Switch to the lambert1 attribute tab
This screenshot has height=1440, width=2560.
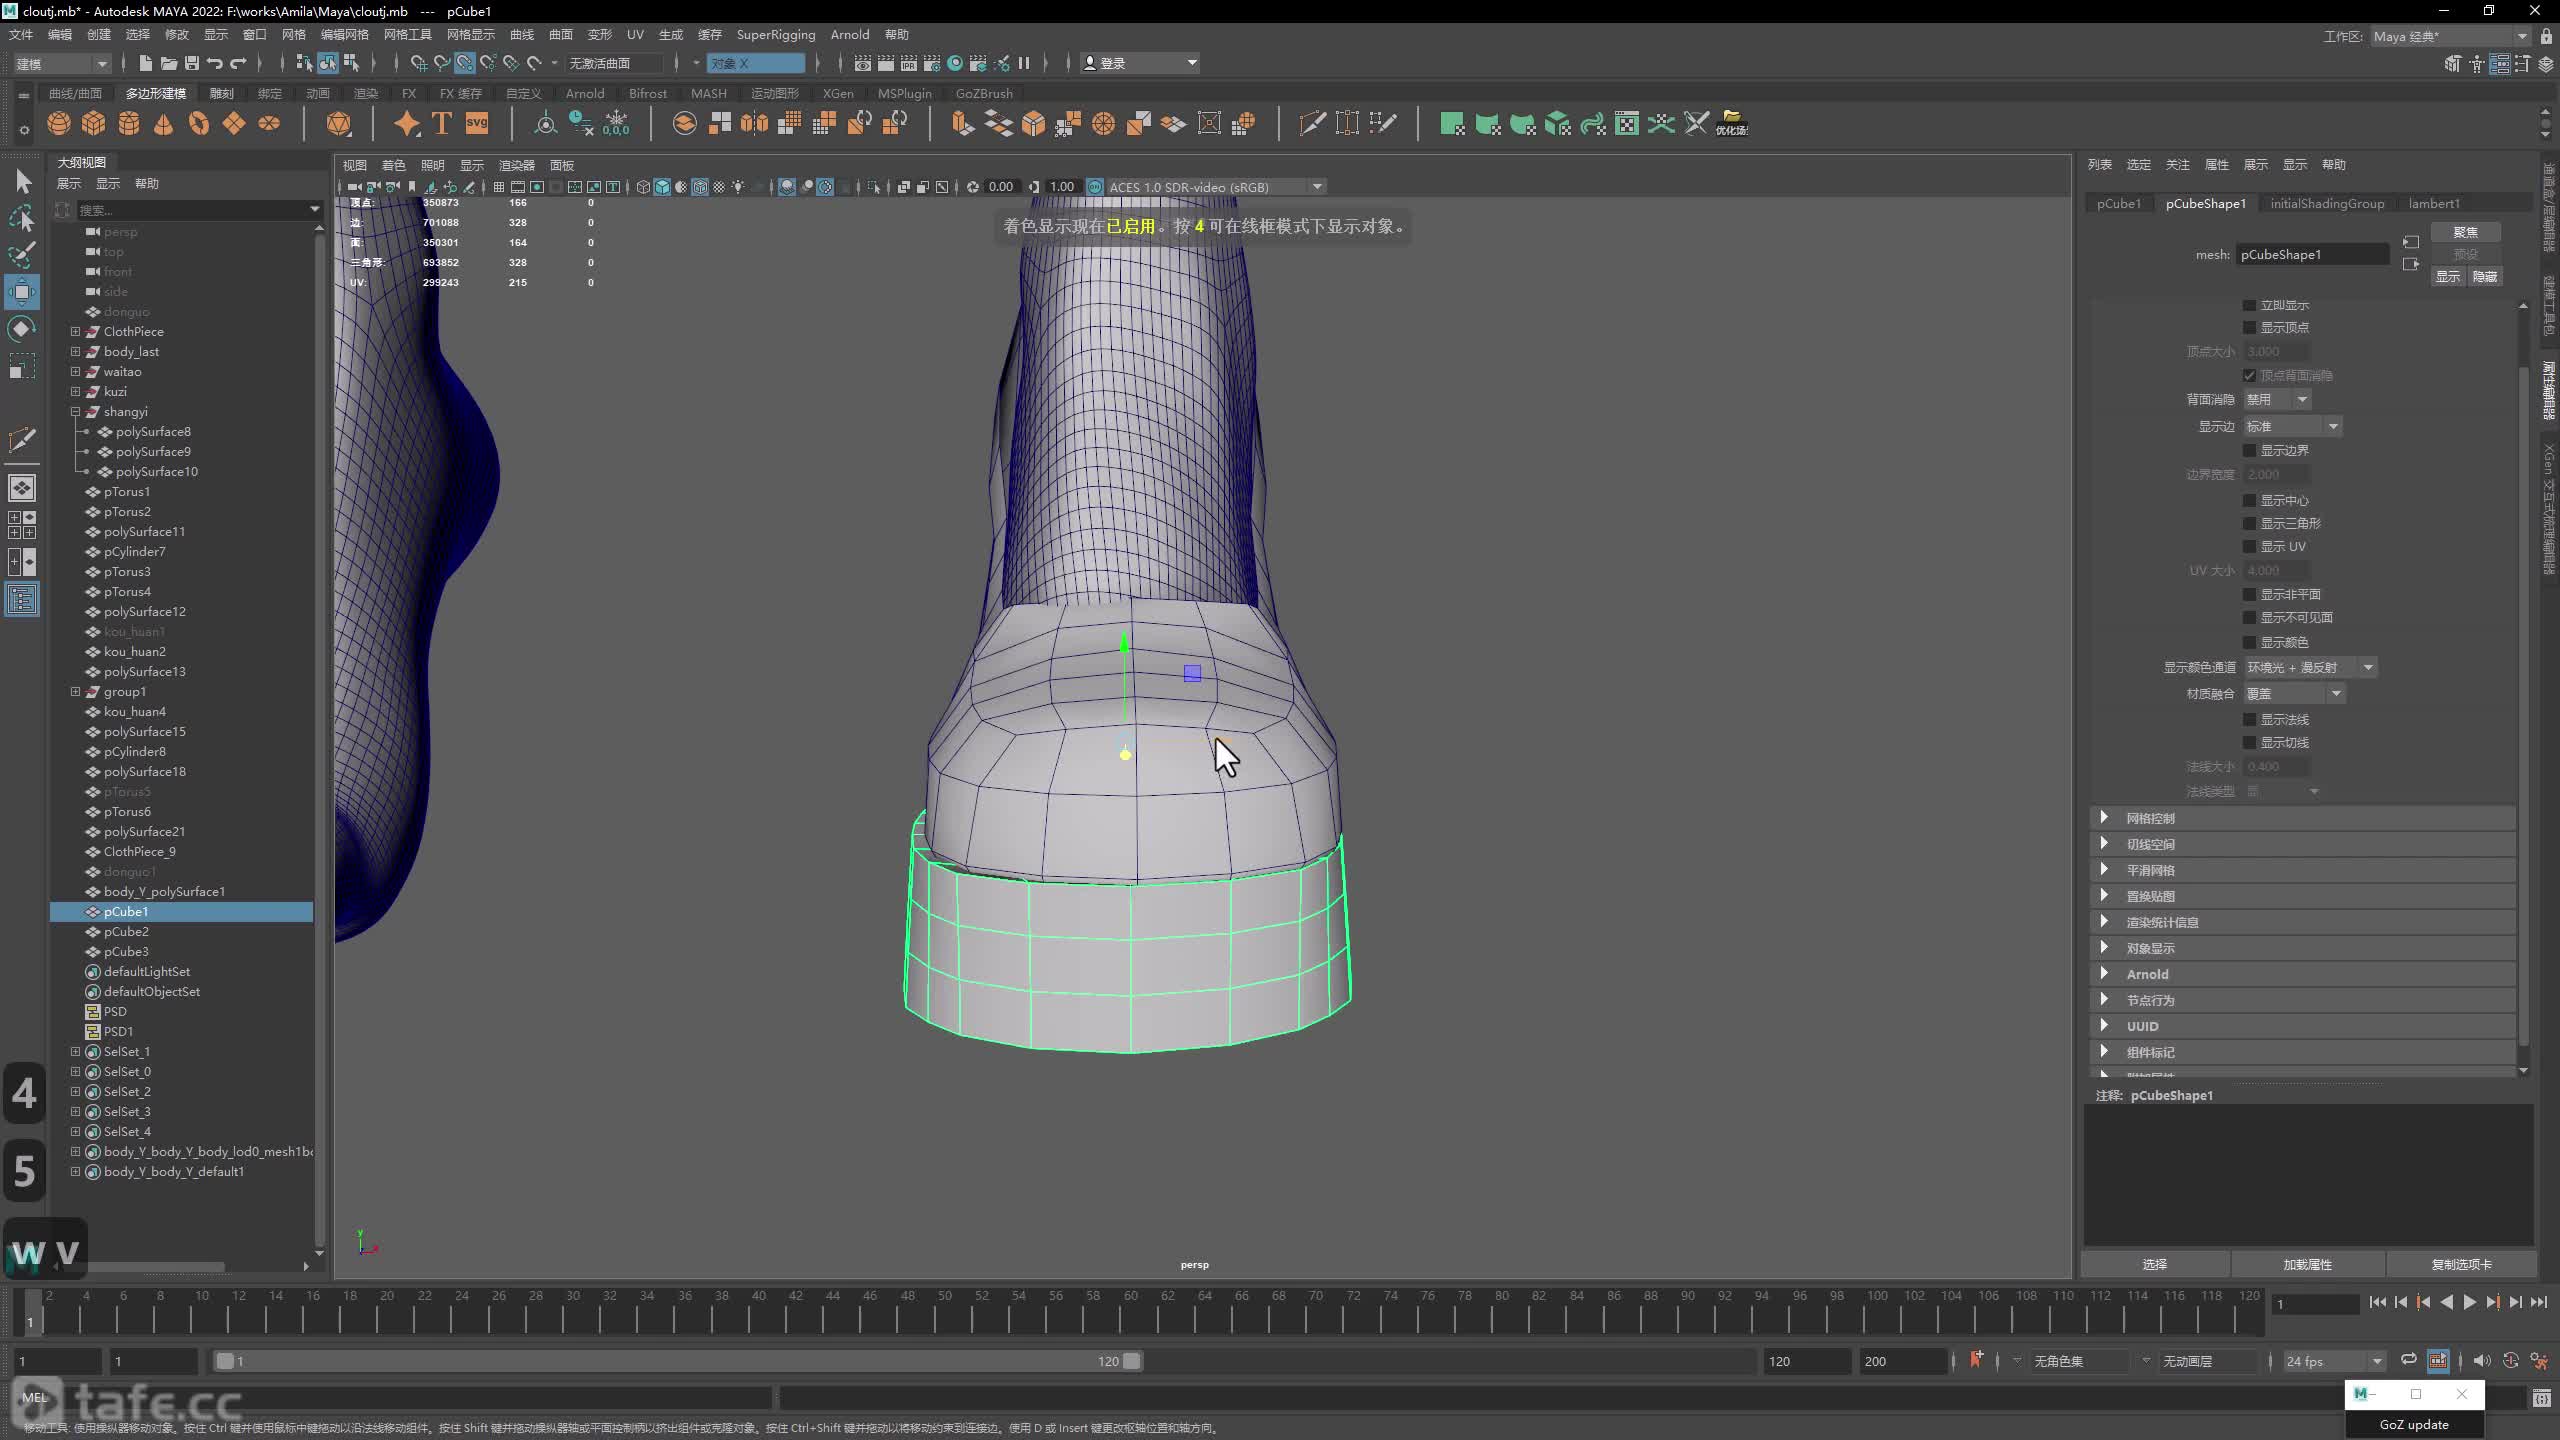pos(2434,203)
